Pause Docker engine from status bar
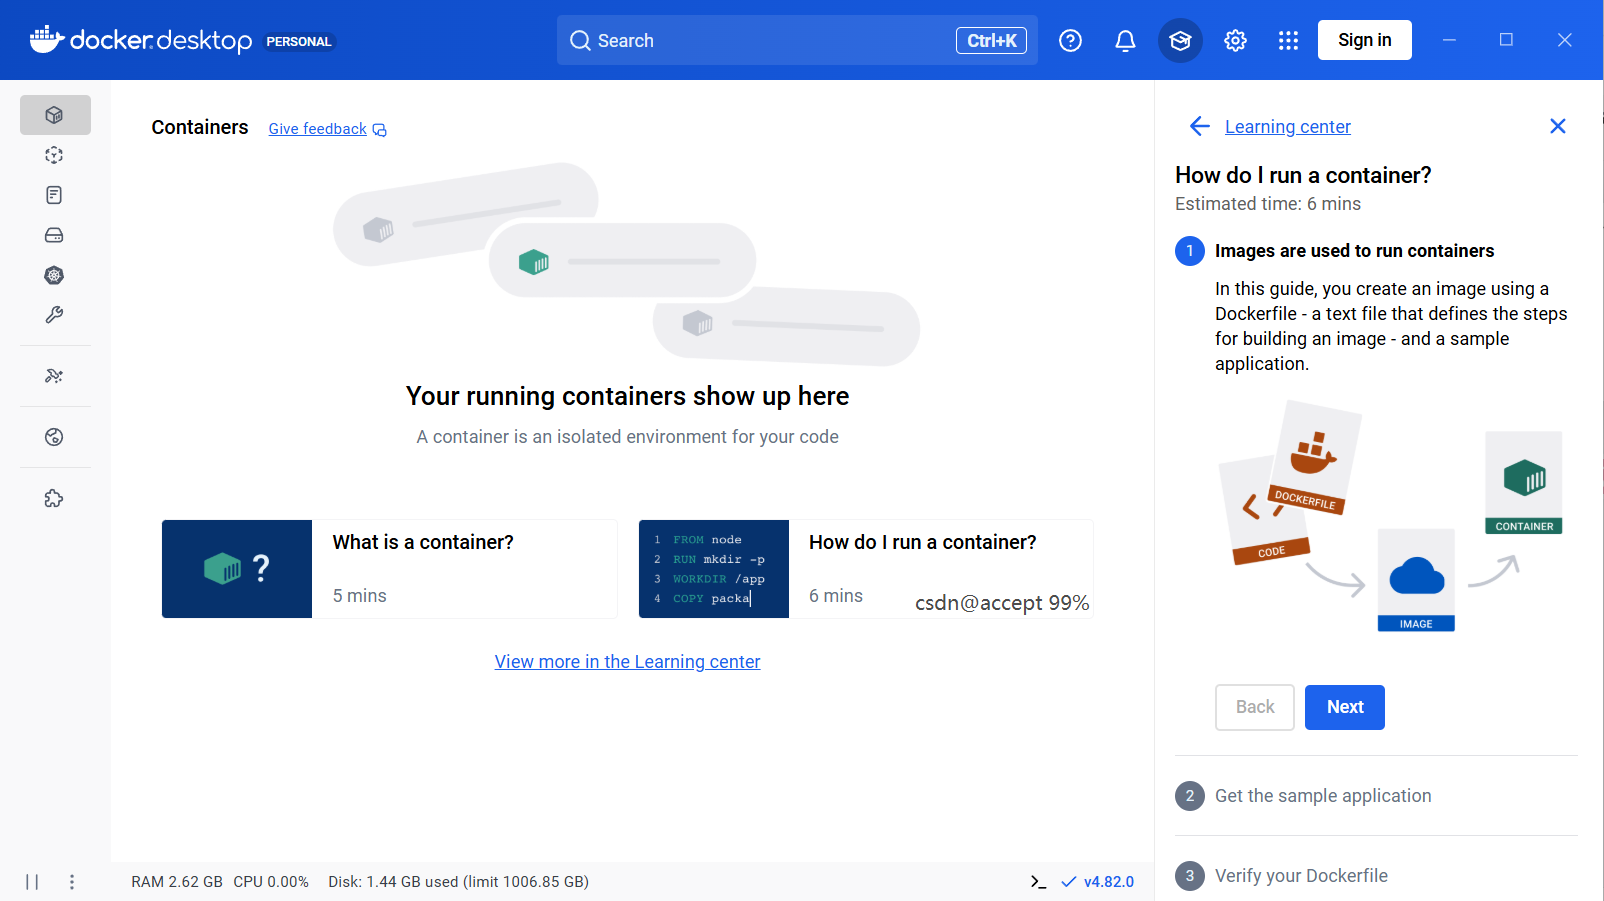 (x=32, y=882)
